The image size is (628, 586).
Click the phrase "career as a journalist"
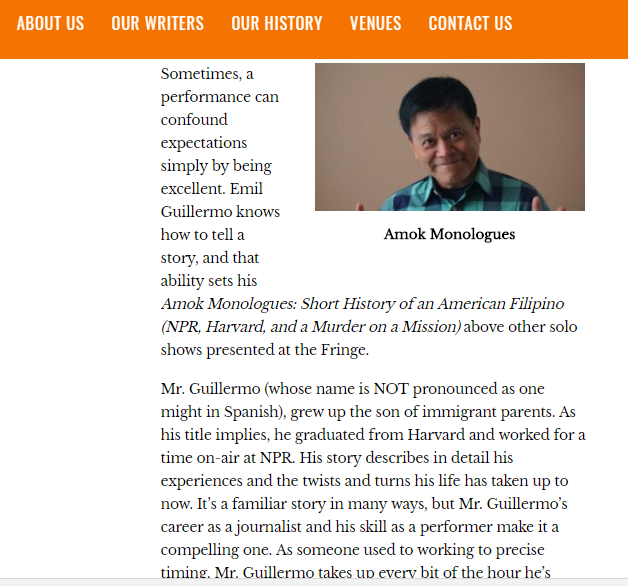pos(231,527)
